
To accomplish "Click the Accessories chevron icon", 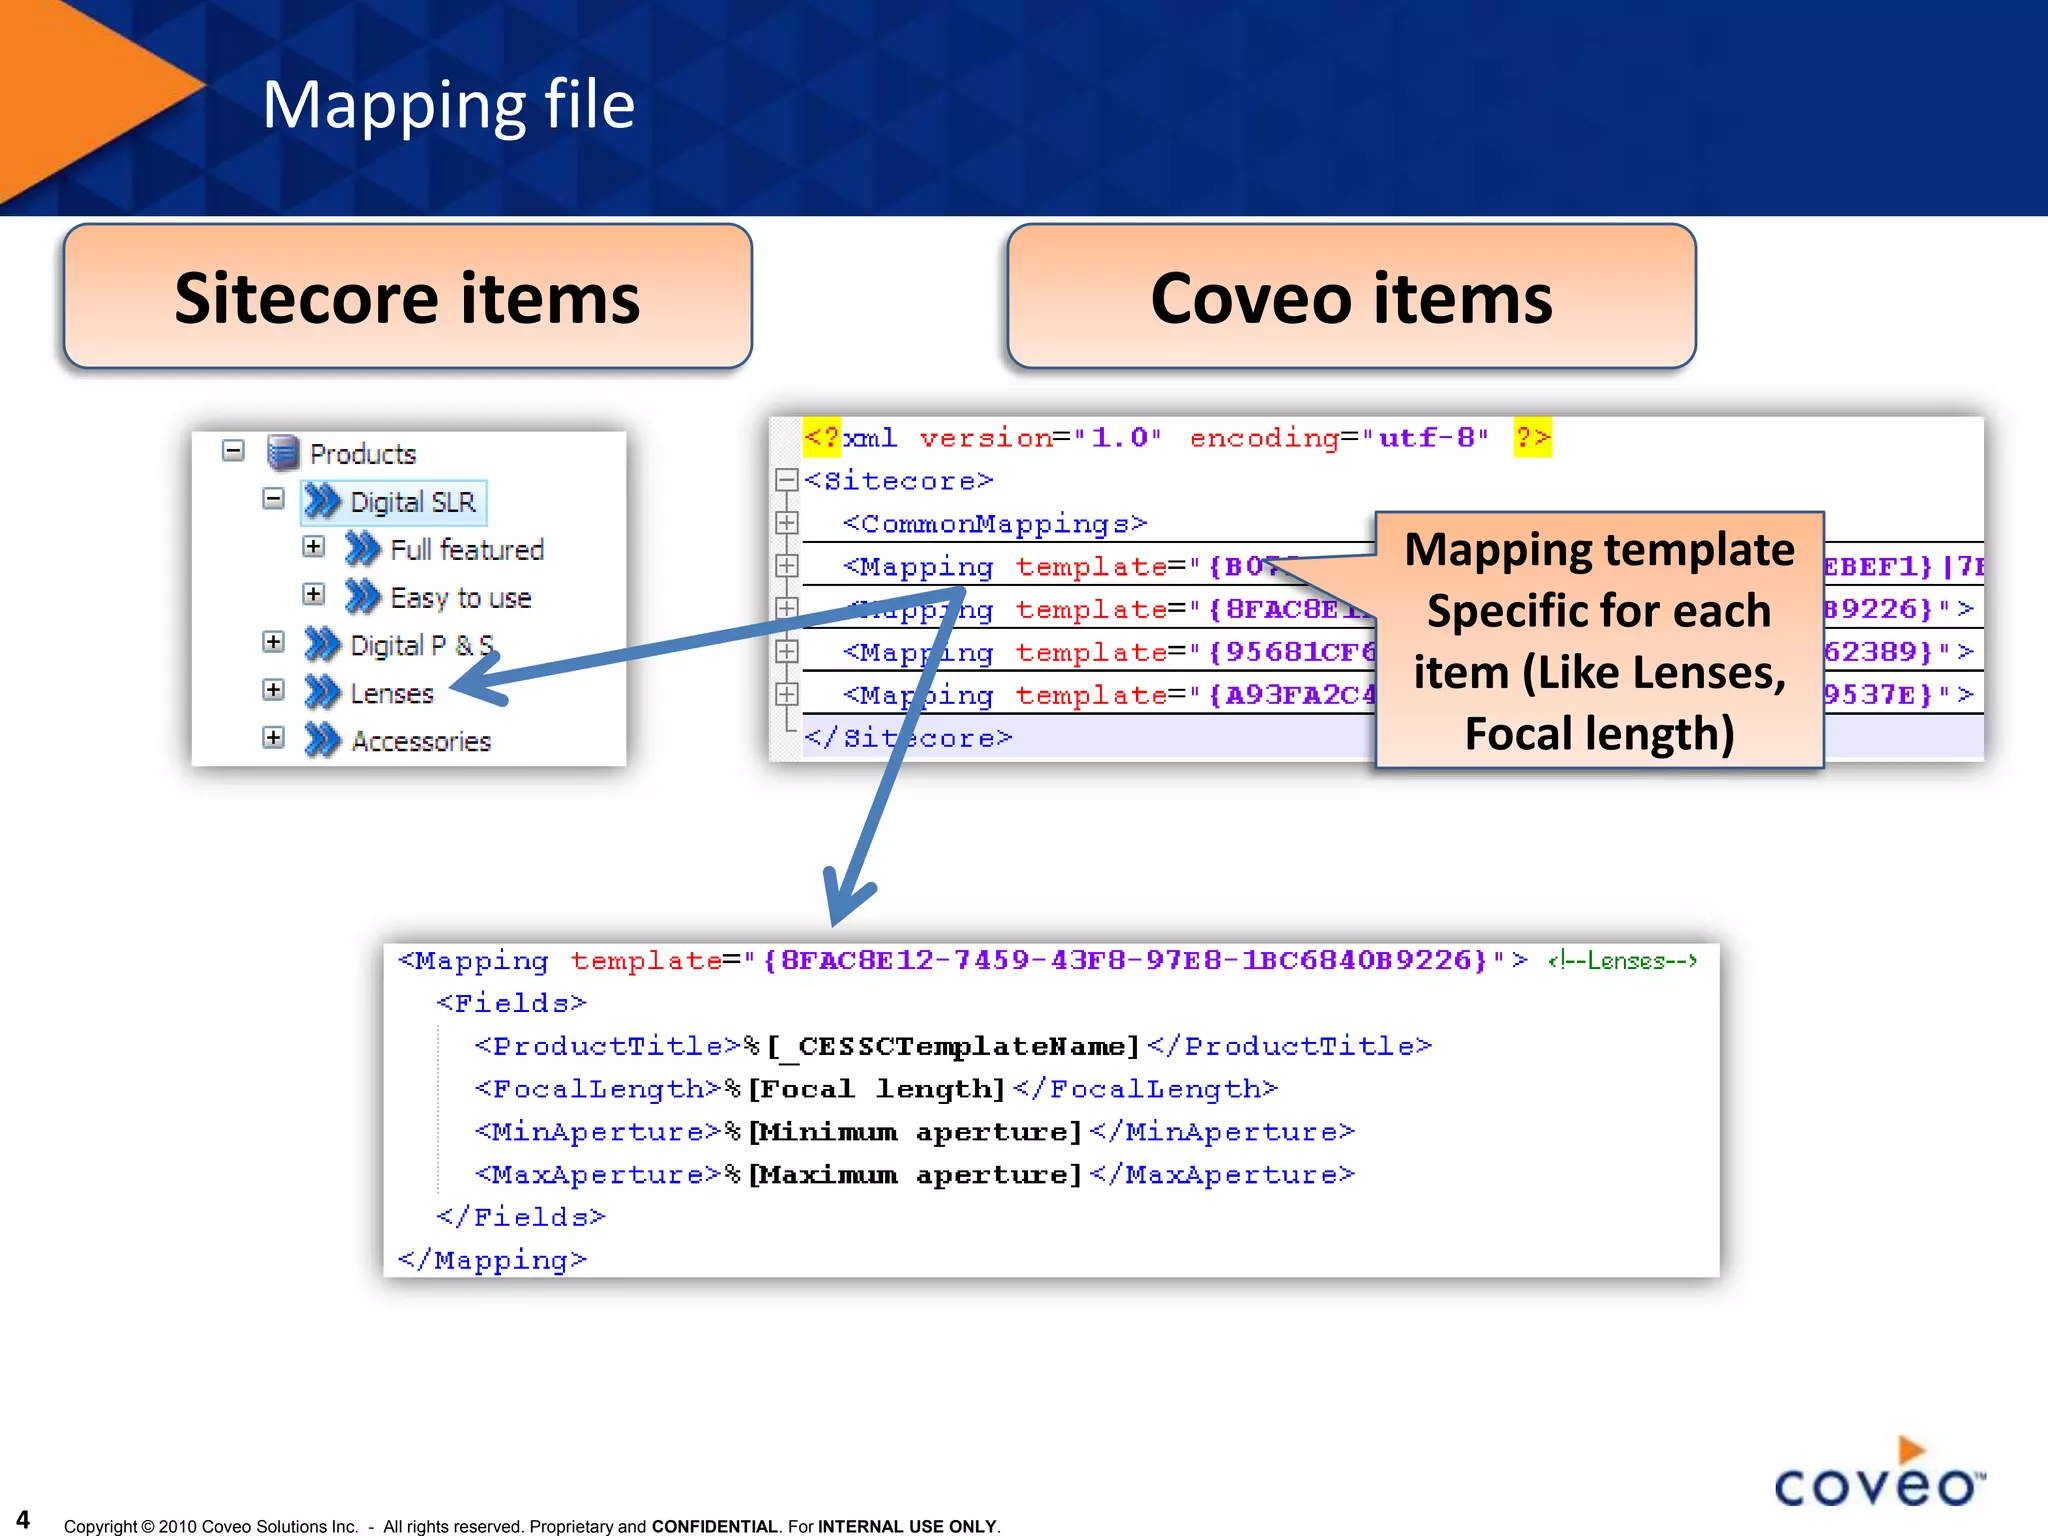I will pos(322,740).
